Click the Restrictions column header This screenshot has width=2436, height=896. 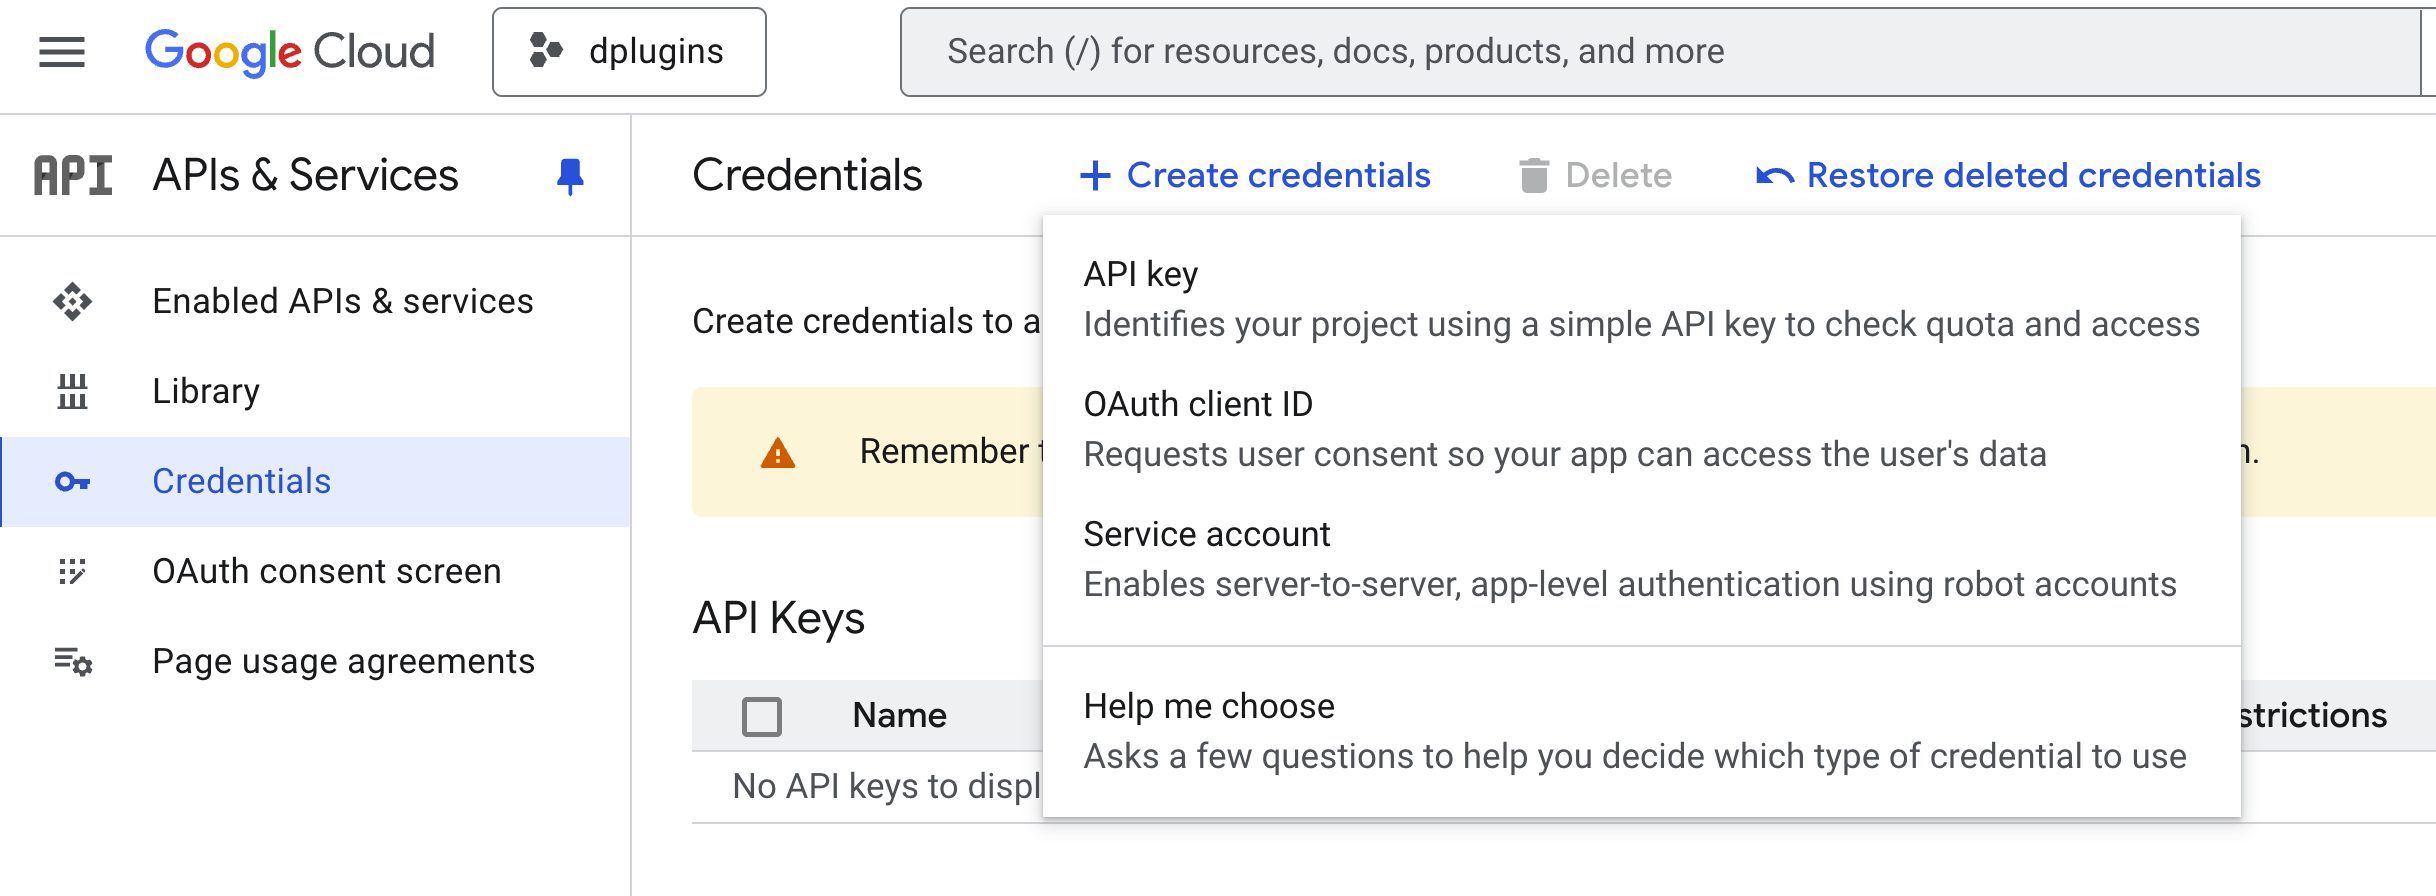click(x=2314, y=716)
